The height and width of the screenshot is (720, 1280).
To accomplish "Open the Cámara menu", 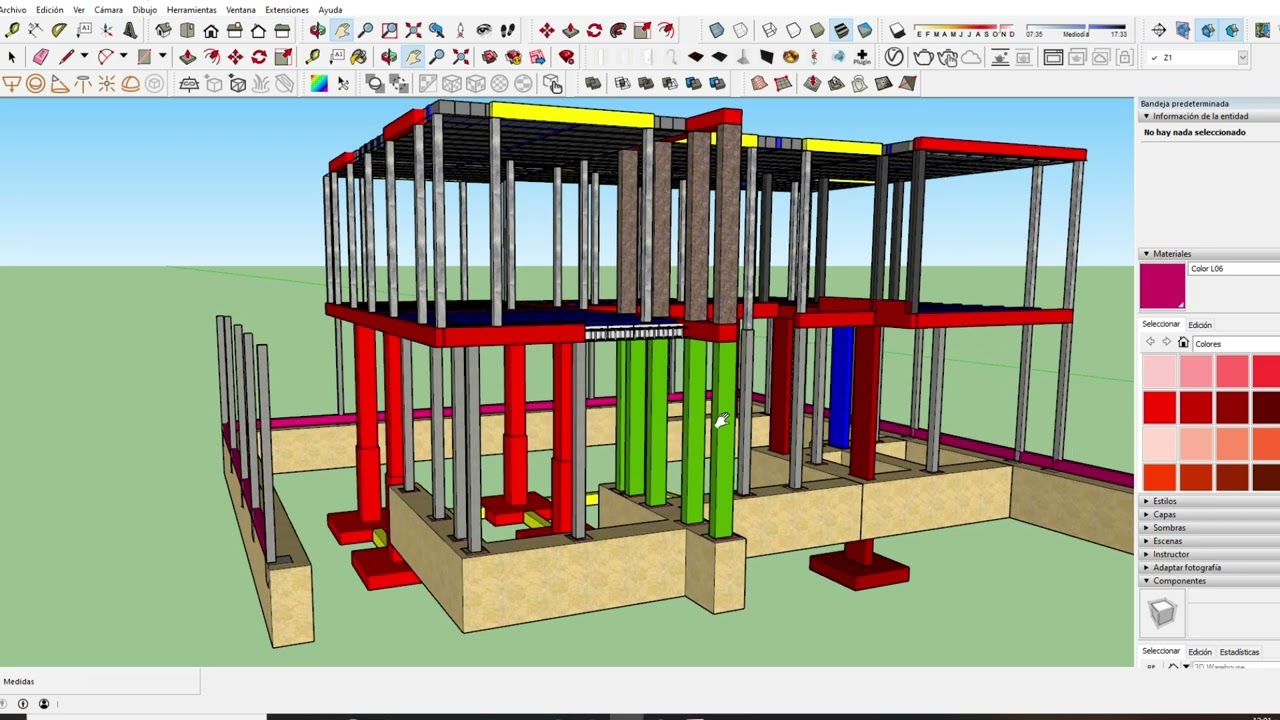I will click(108, 10).
